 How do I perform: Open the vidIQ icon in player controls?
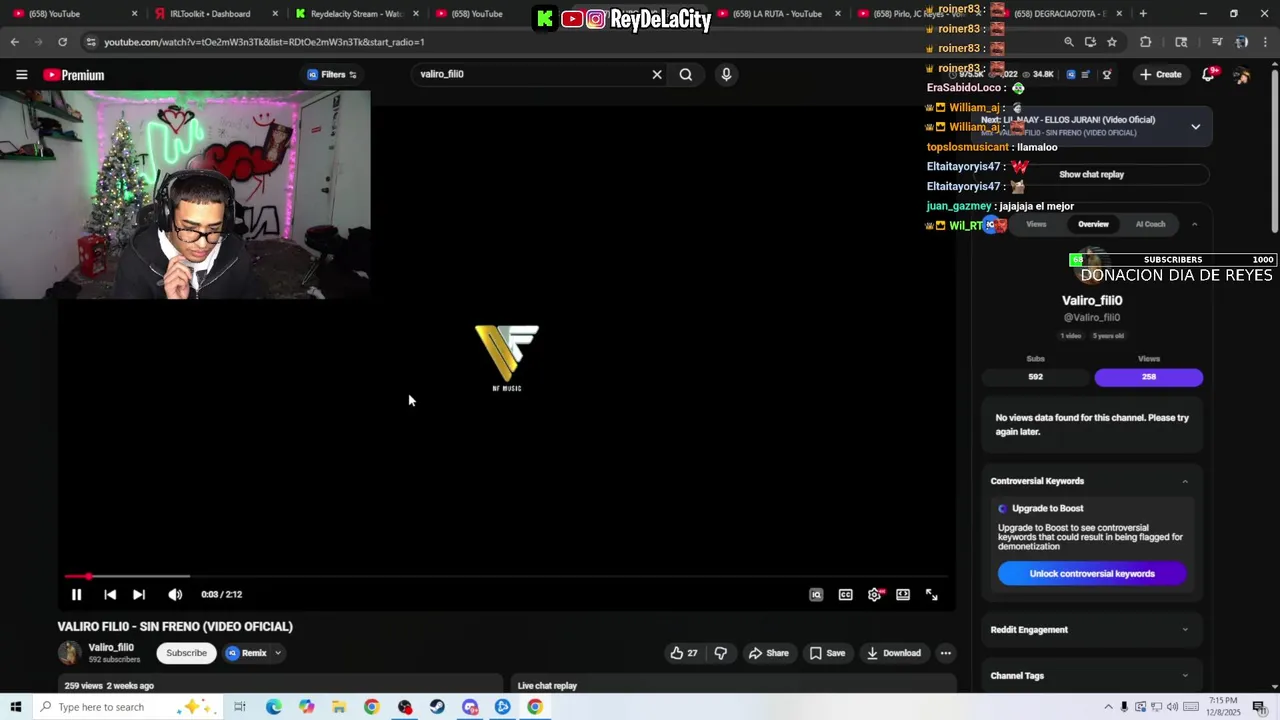[816, 594]
